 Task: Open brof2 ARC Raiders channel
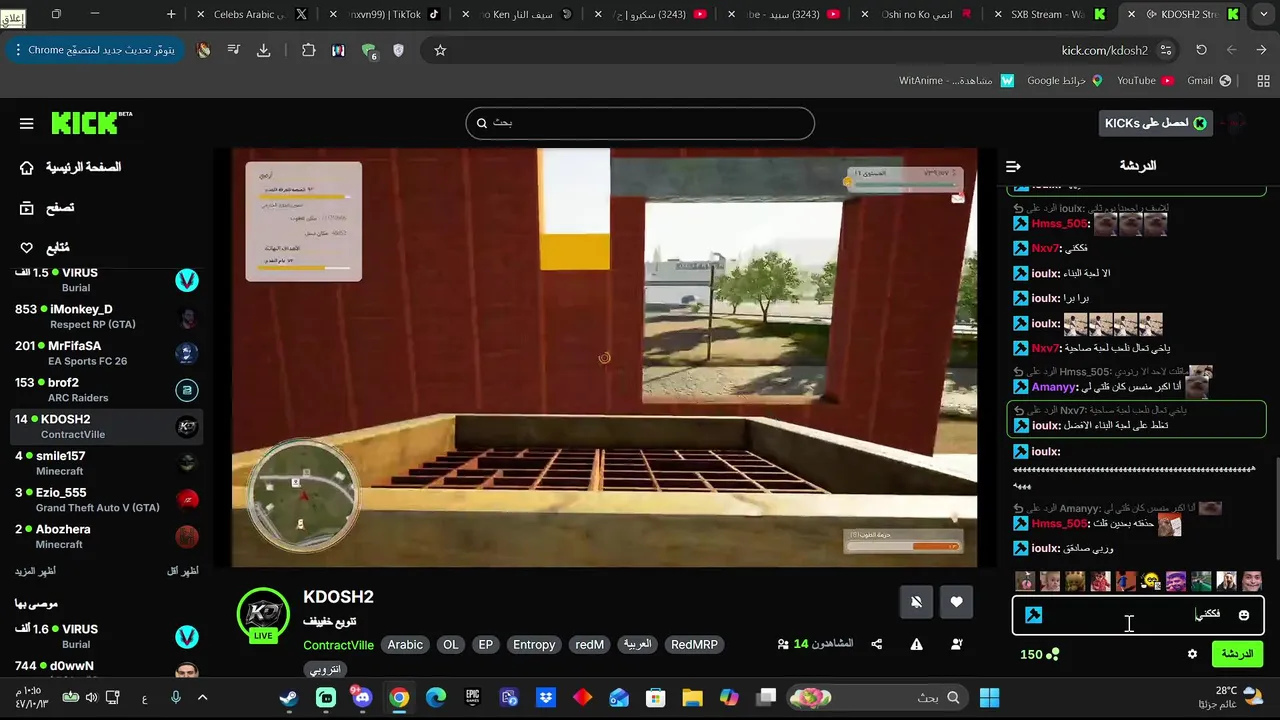point(105,390)
